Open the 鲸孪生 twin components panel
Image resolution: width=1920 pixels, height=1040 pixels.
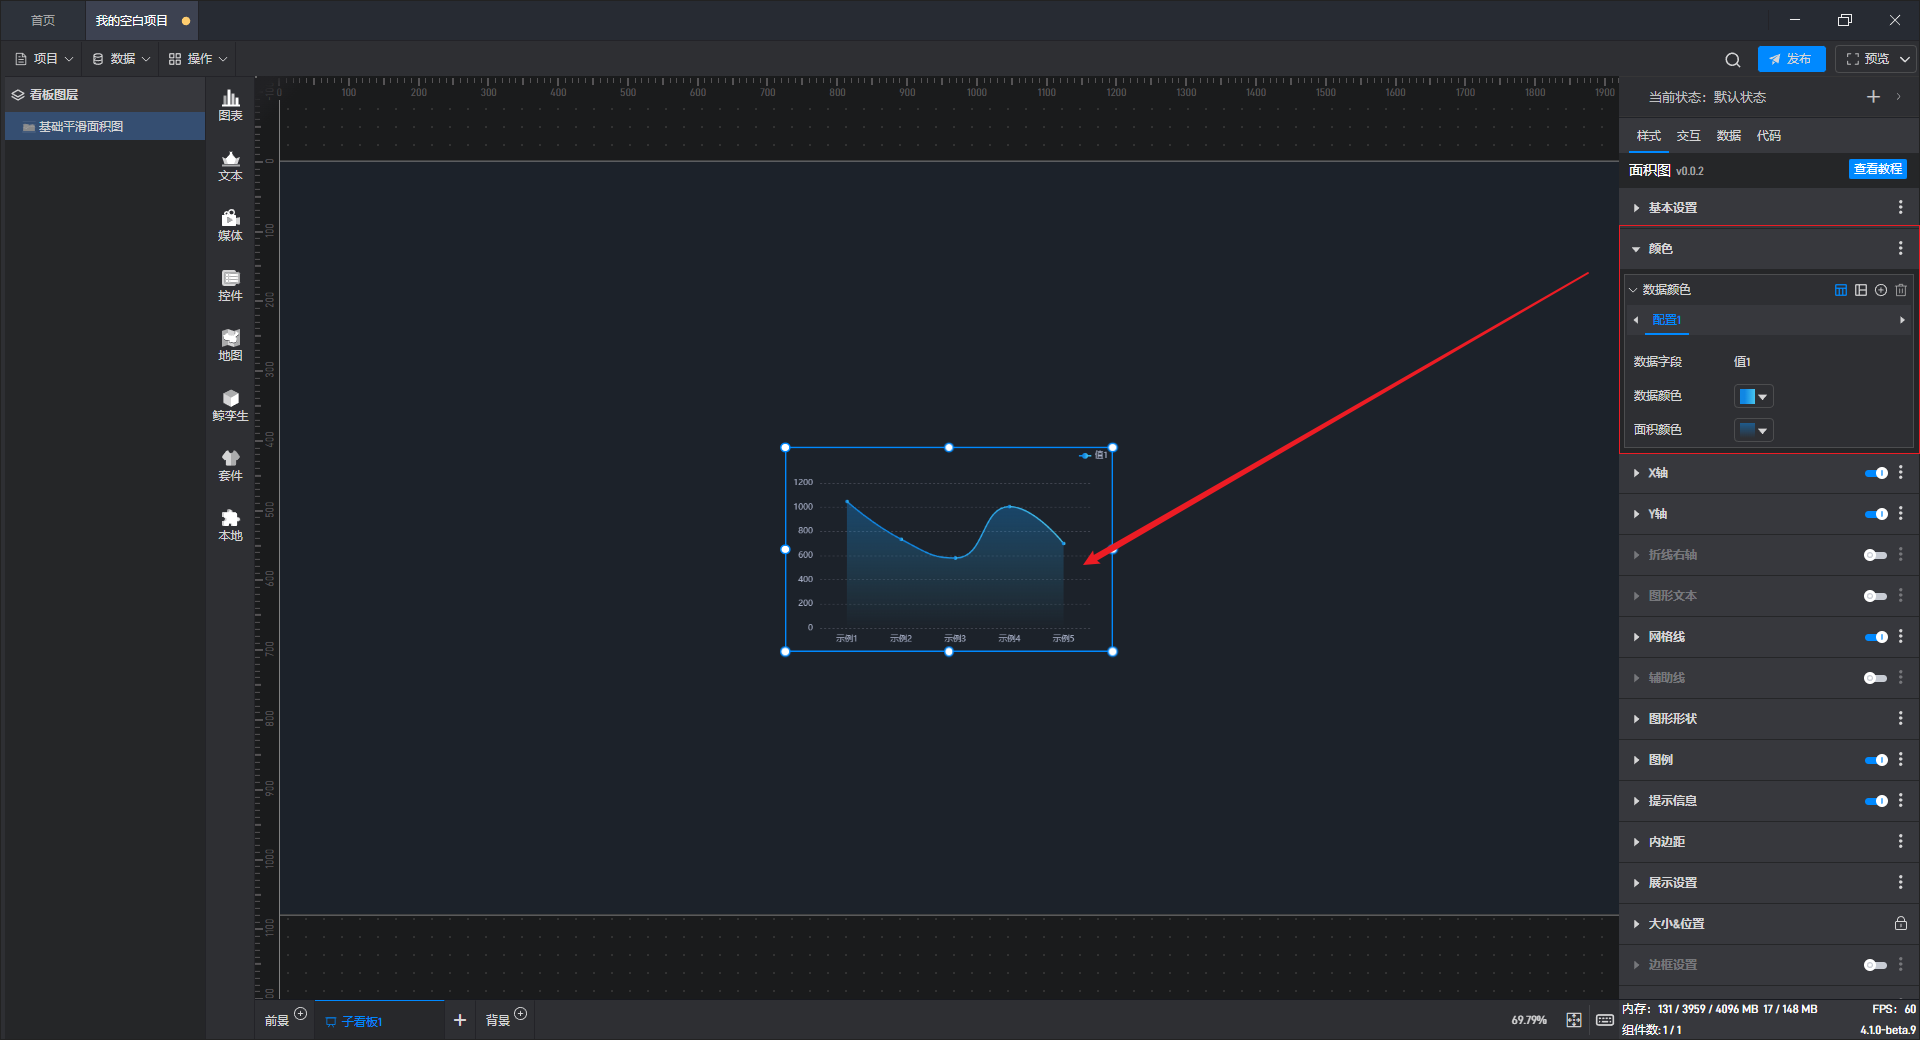[x=230, y=405]
